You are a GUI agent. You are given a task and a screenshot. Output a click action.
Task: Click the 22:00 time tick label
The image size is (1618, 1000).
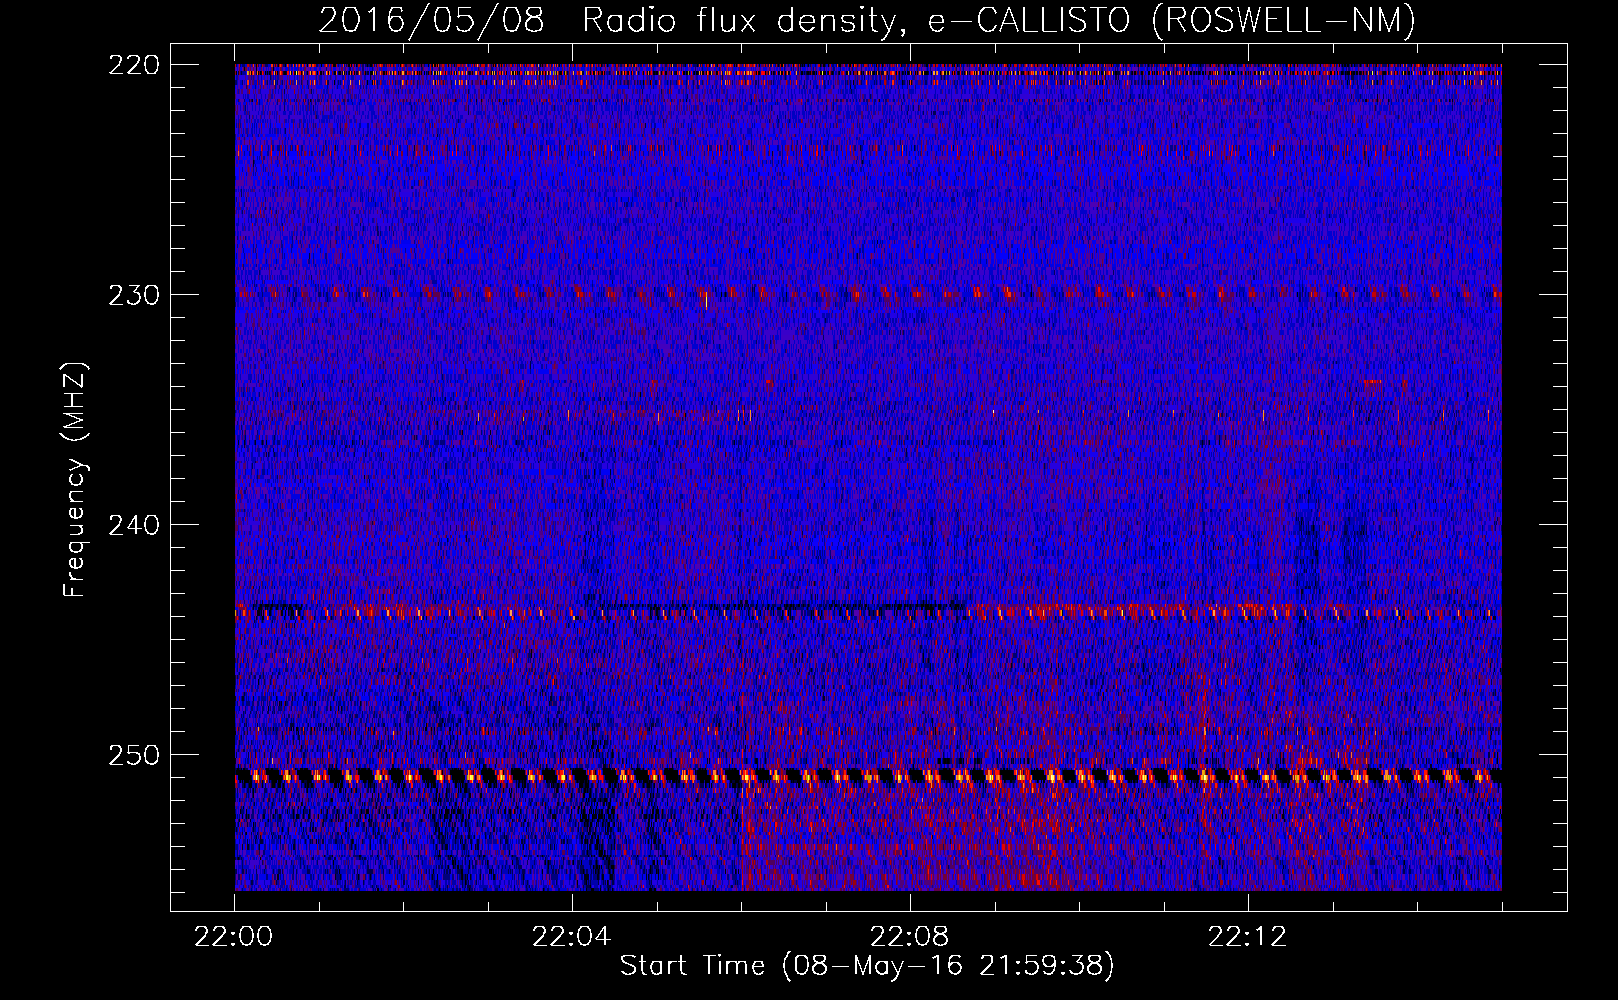(x=234, y=937)
